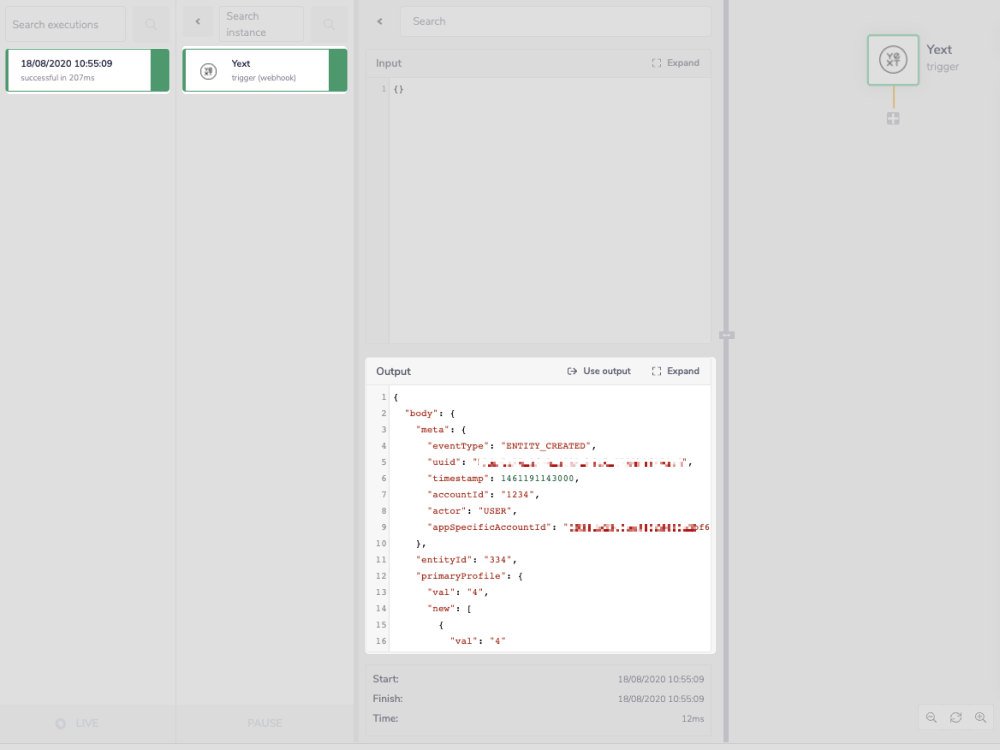Zoom out of the workflow canvas
This screenshot has width=1000, height=750.
tap(932, 718)
